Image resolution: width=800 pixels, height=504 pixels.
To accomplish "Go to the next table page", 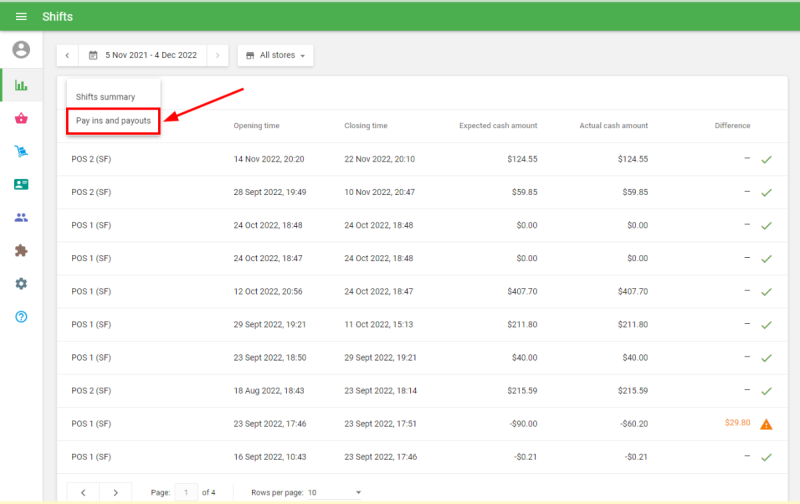I will 116,492.
